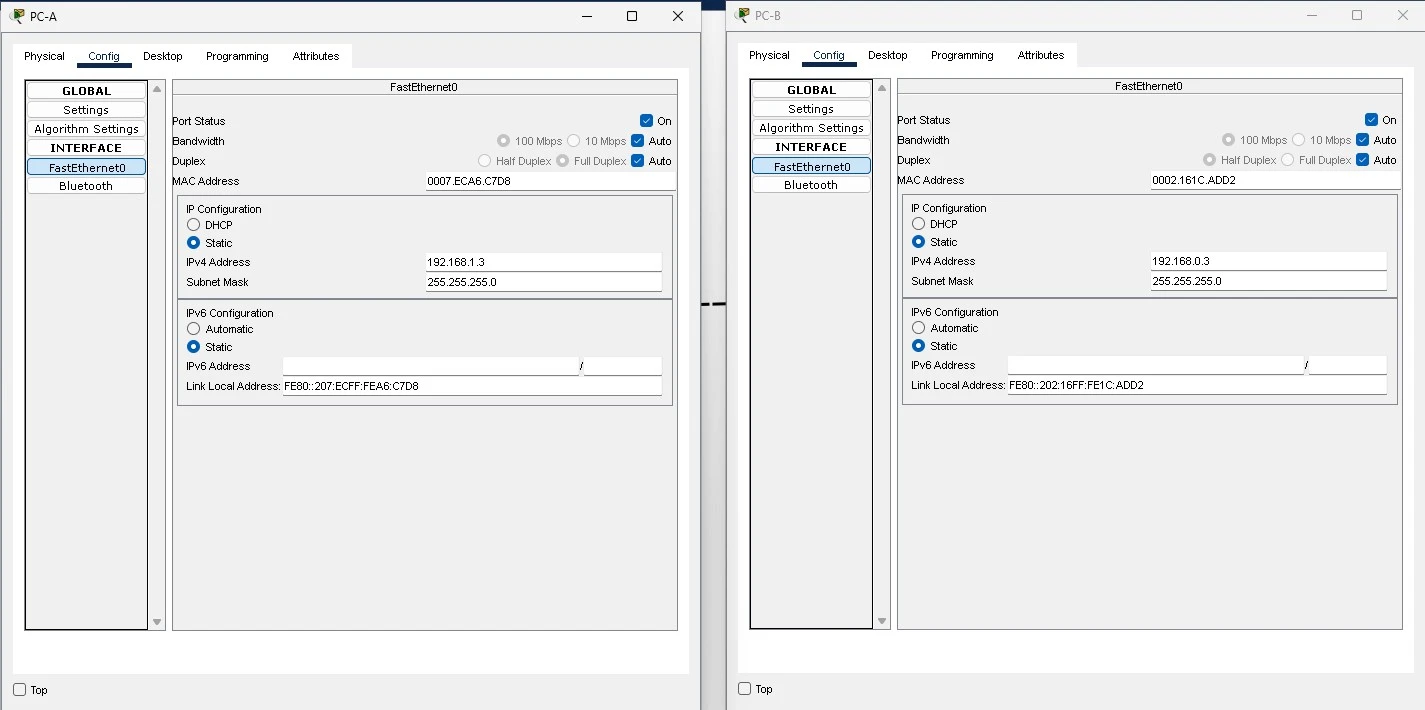
Task: Select Static IP configuration in PC-B
Action: point(918,242)
